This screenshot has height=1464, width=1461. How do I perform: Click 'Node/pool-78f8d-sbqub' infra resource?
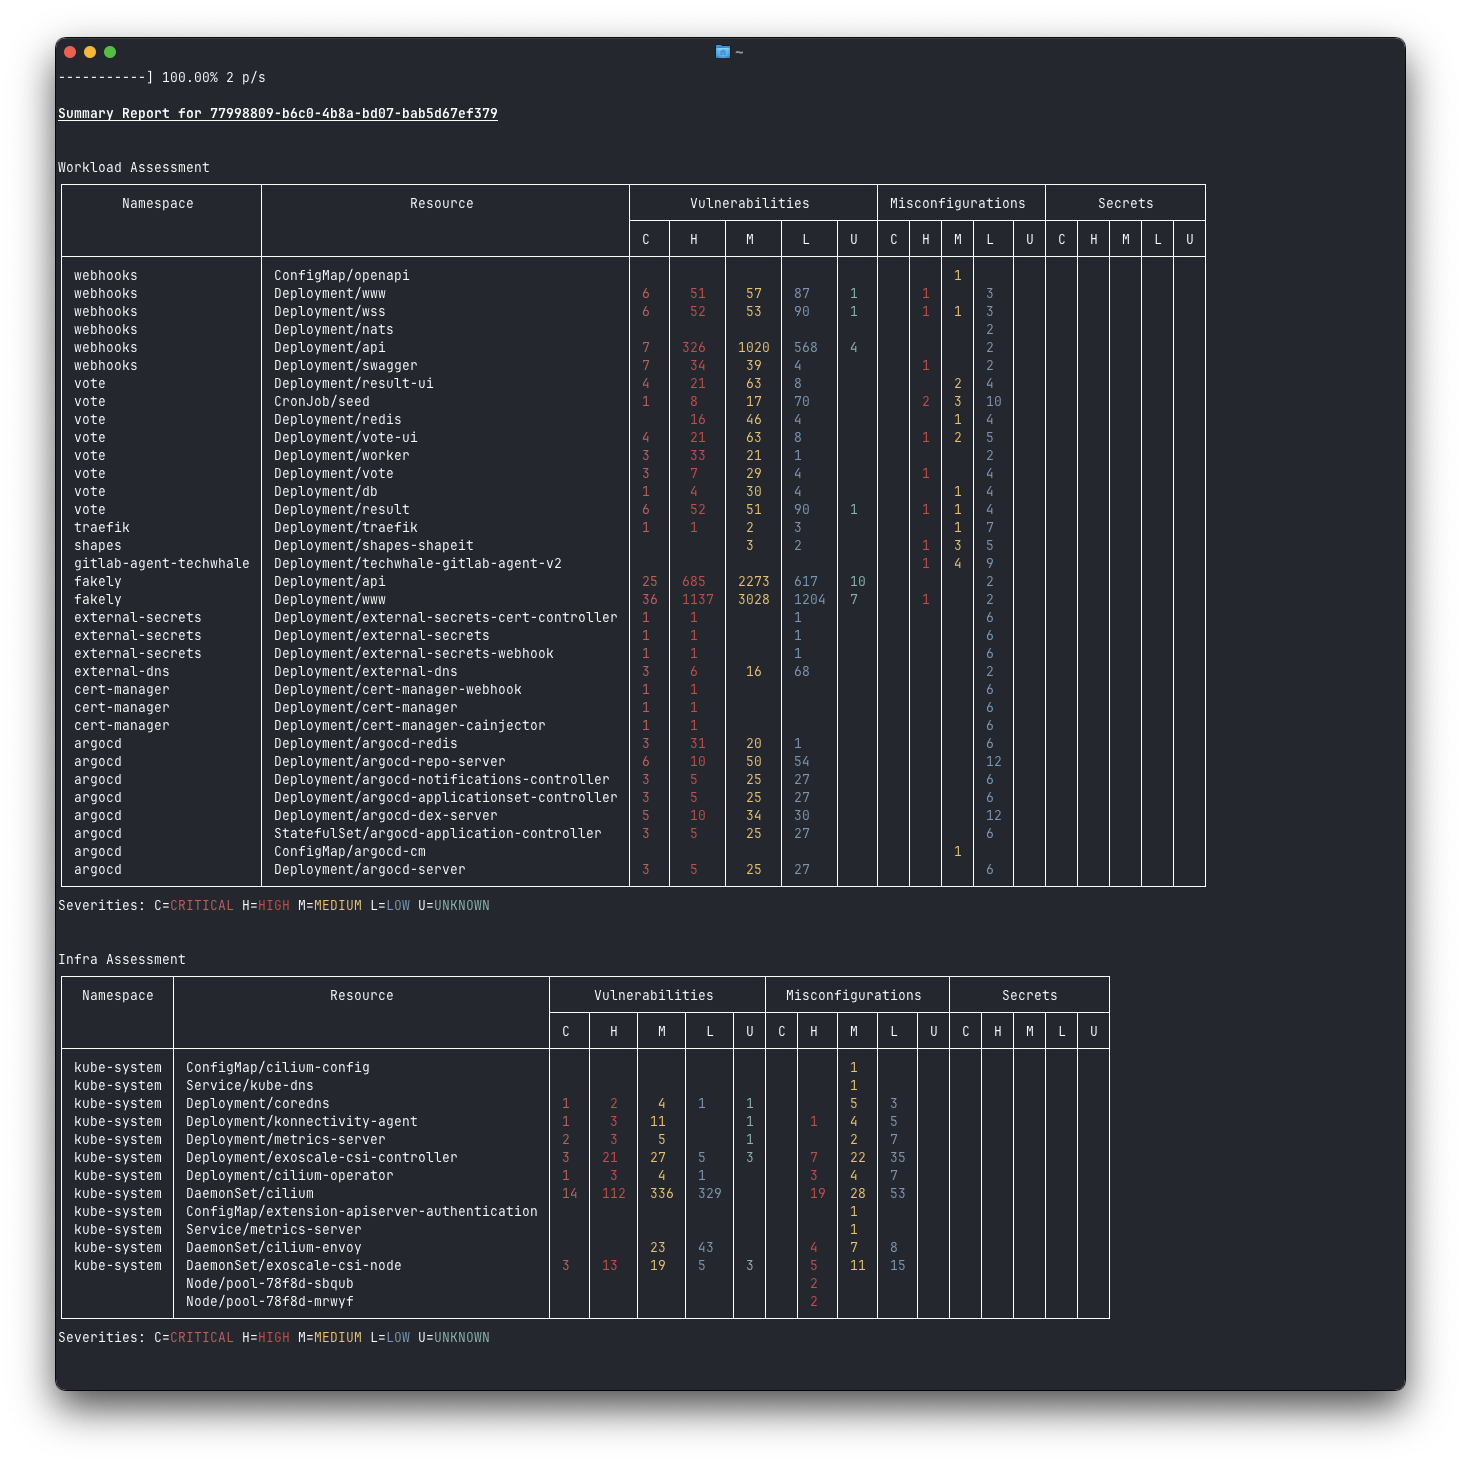tap(270, 1284)
